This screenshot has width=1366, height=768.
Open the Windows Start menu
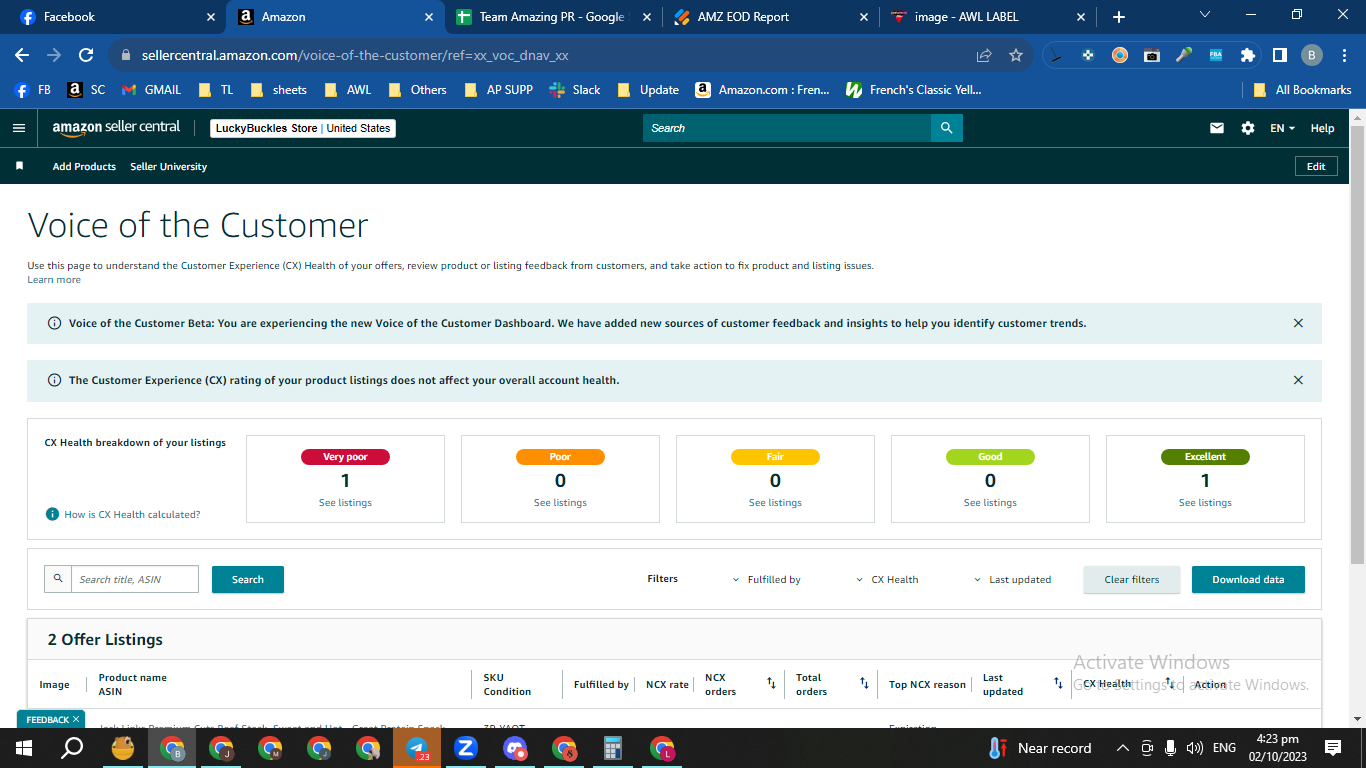(x=24, y=748)
